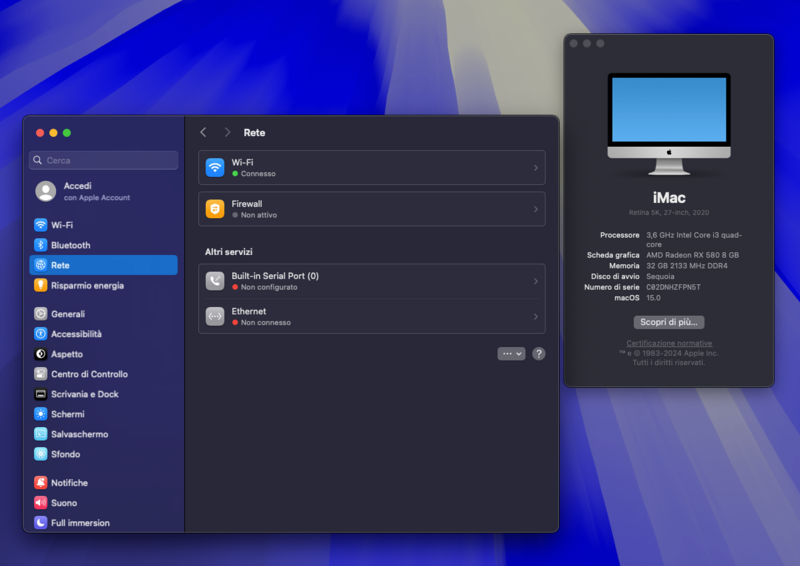Click the Full immersion moon icon
The image size is (800, 566).
(x=40, y=523)
